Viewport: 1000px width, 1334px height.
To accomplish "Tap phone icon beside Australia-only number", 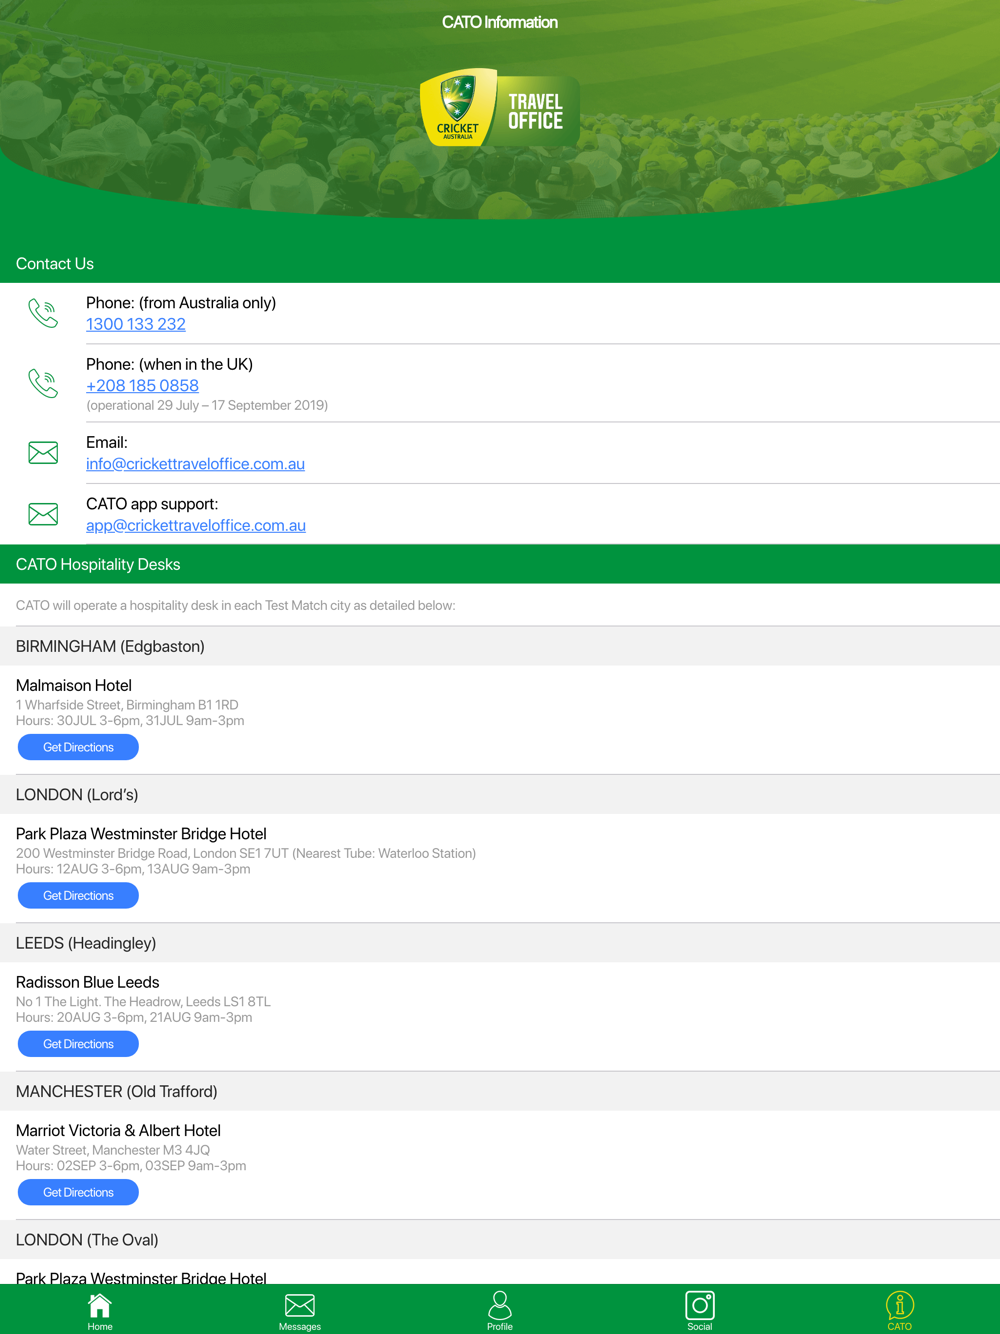I will (43, 313).
